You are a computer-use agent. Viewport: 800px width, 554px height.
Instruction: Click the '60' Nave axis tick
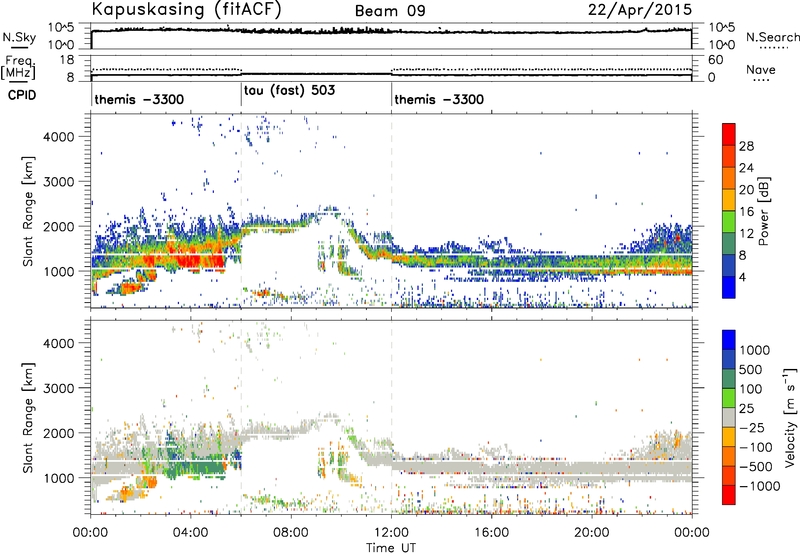716,60
